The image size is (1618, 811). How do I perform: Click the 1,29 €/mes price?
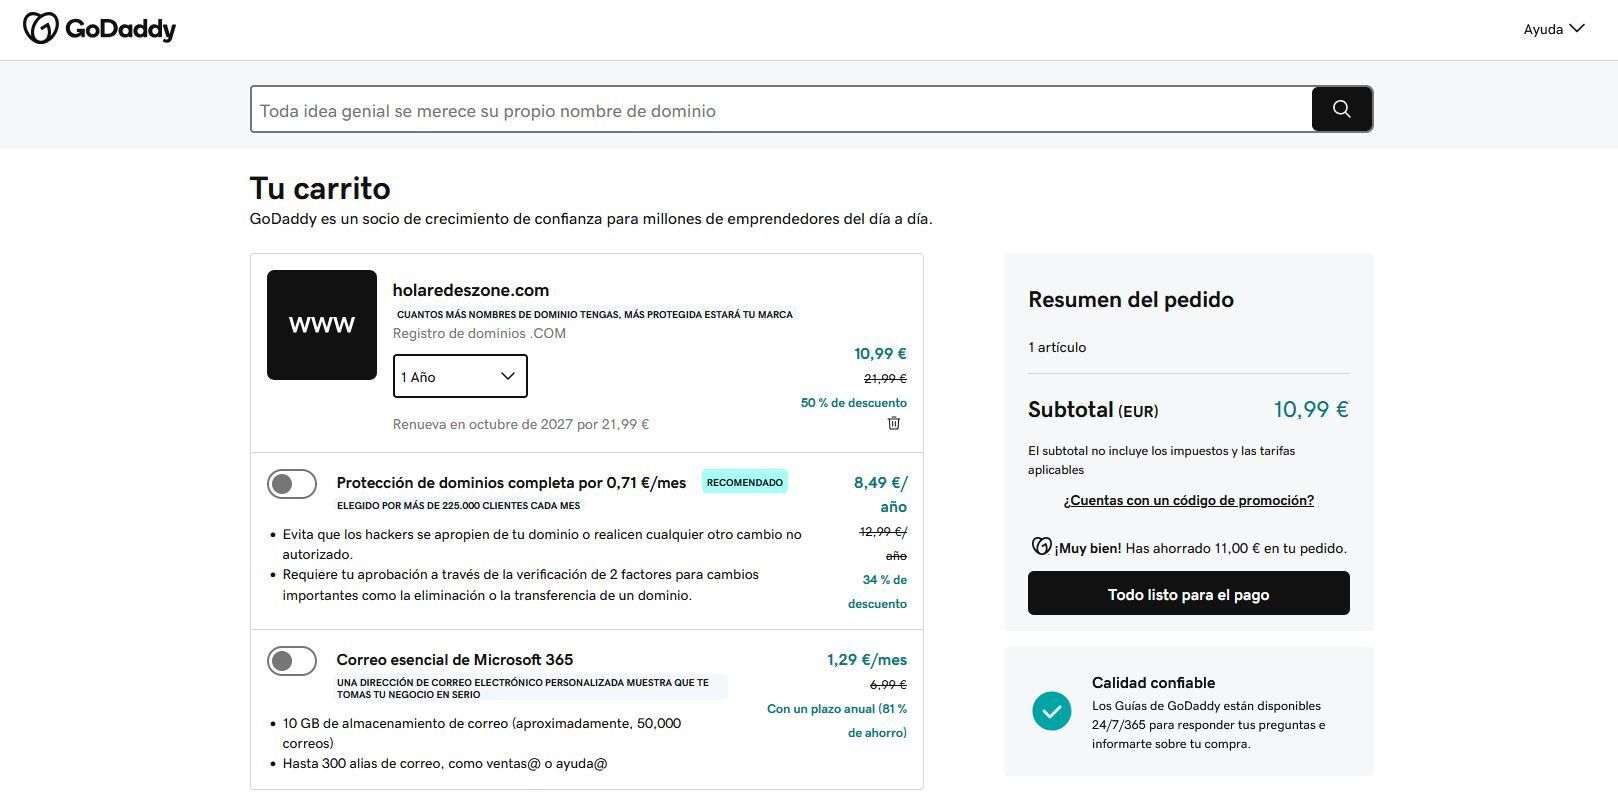coord(867,660)
